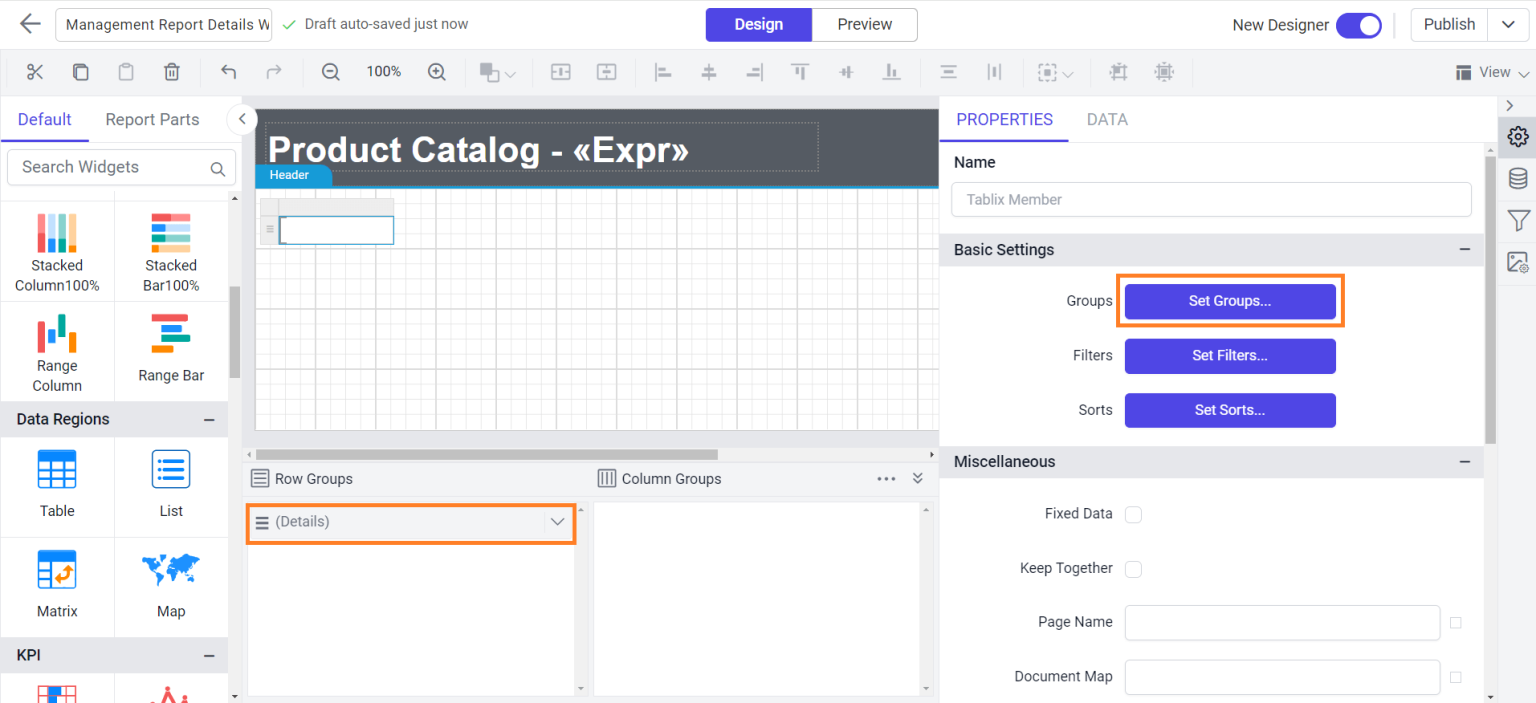Click the Zoom In icon
1536x703 pixels.
436,71
